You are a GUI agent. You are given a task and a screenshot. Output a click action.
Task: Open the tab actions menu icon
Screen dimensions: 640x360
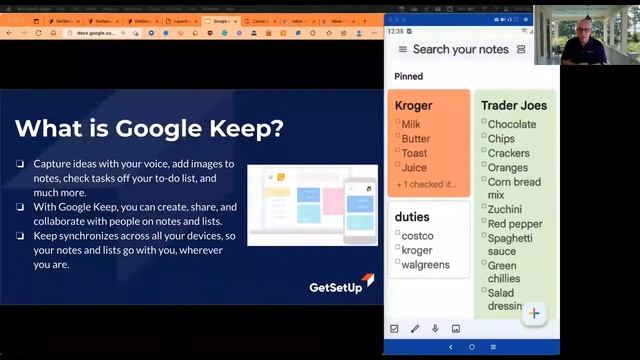pos(36,21)
